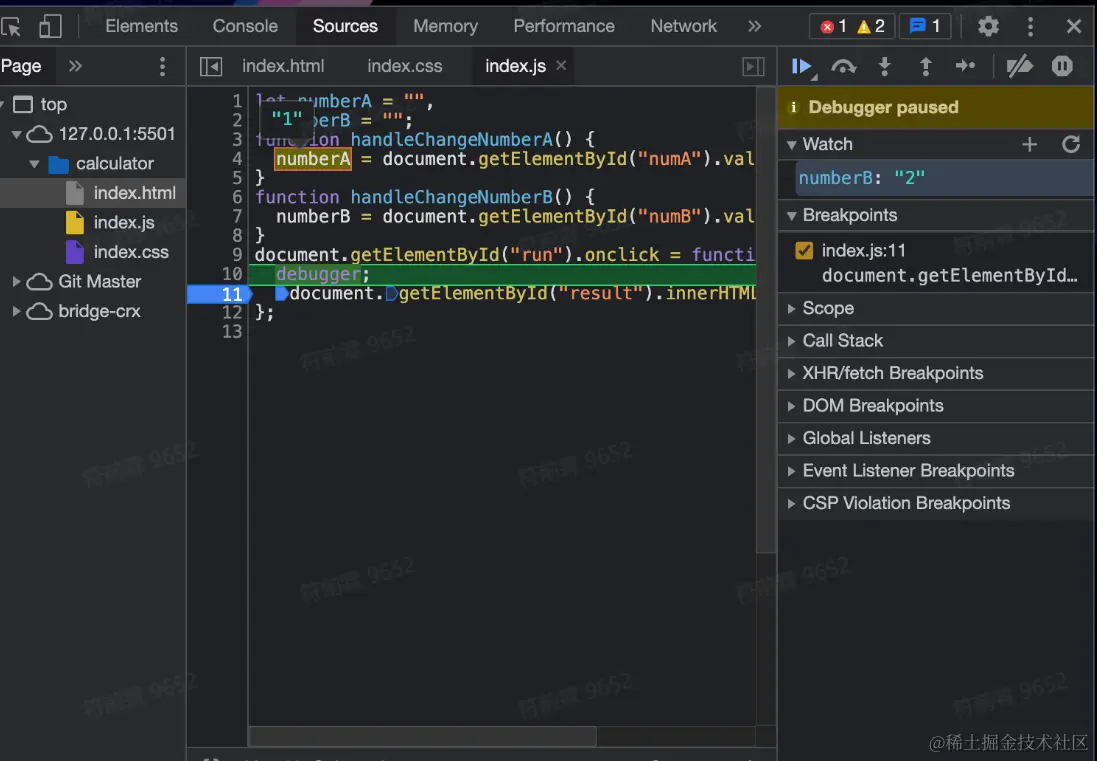Image resolution: width=1097 pixels, height=761 pixels.
Task: Add a new watch expression
Action: click(1029, 145)
